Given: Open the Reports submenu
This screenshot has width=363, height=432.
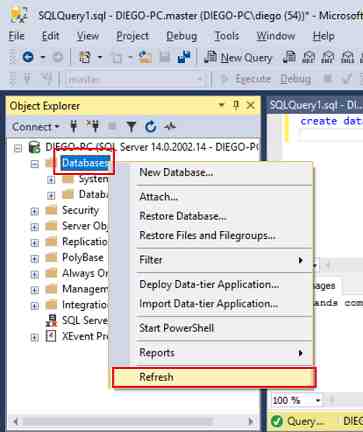Looking at the screenshot, I should click(212, 353).
